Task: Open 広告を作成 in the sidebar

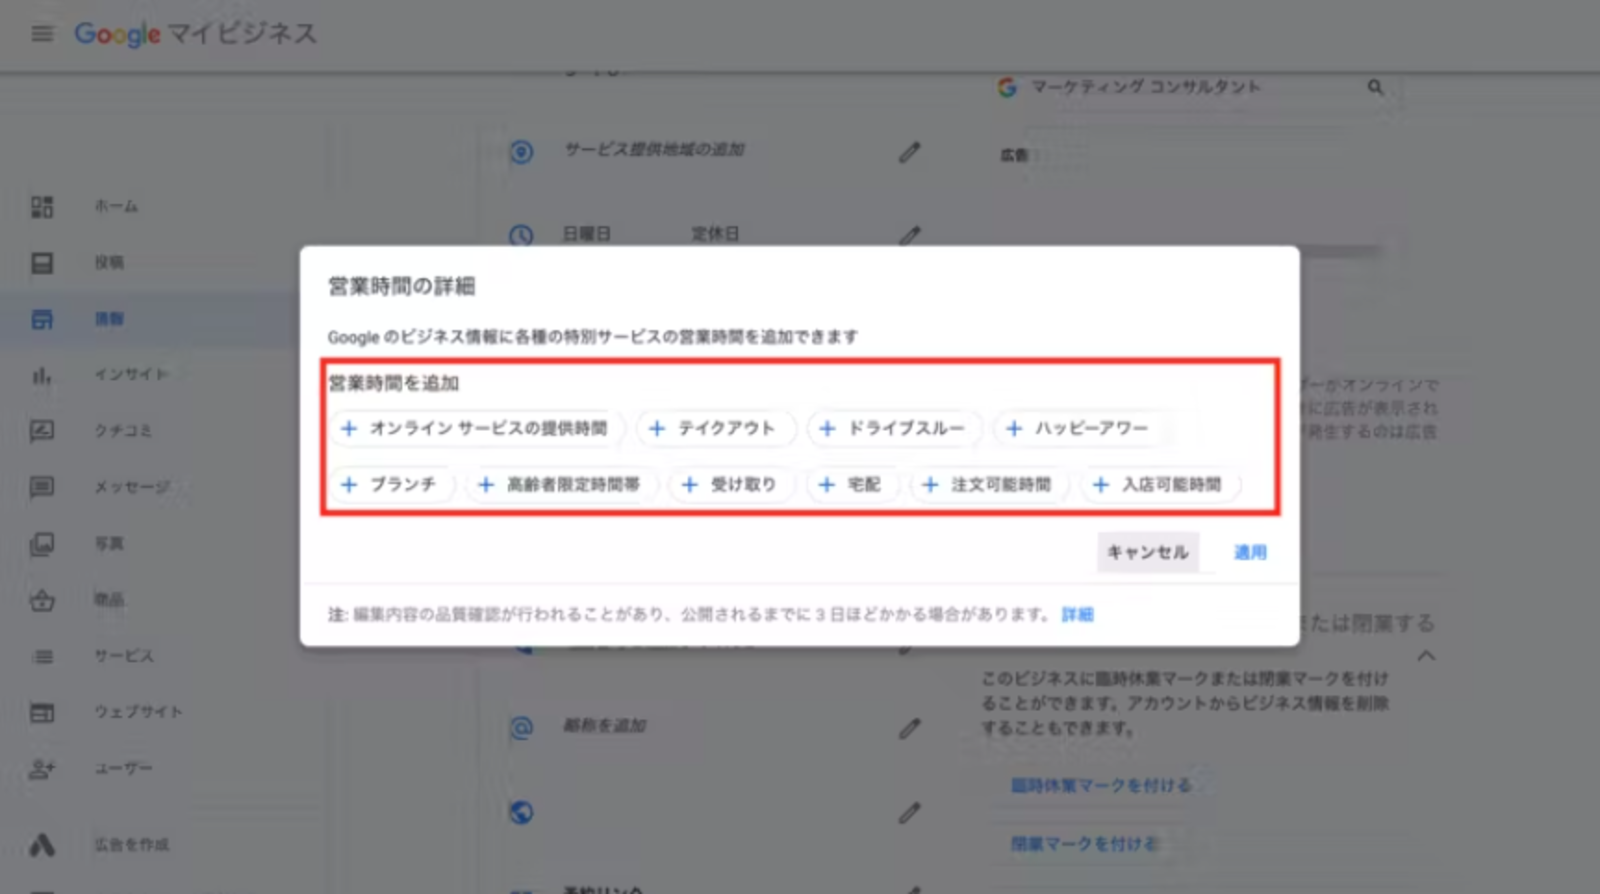Action: tap(132, 845)
